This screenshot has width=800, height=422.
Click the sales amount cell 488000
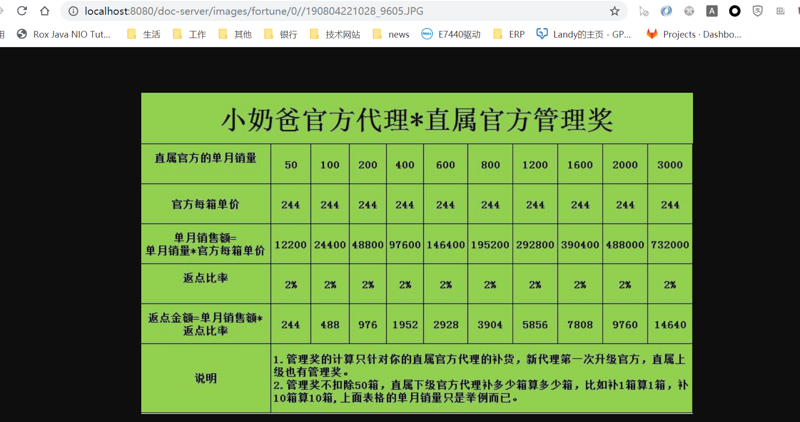tap(625, 244)
